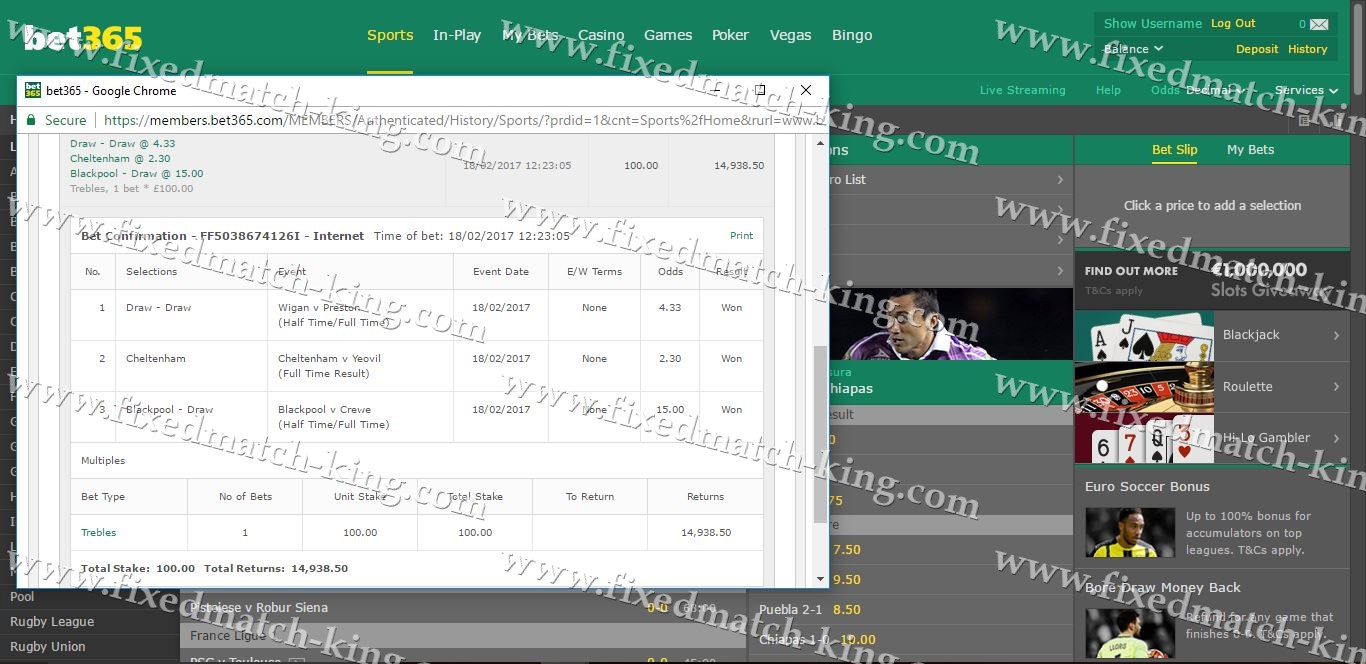The width and height of the screenshot is (1366, 664).
Task: Click the Trebles bet type link
Action: point(98,533)
